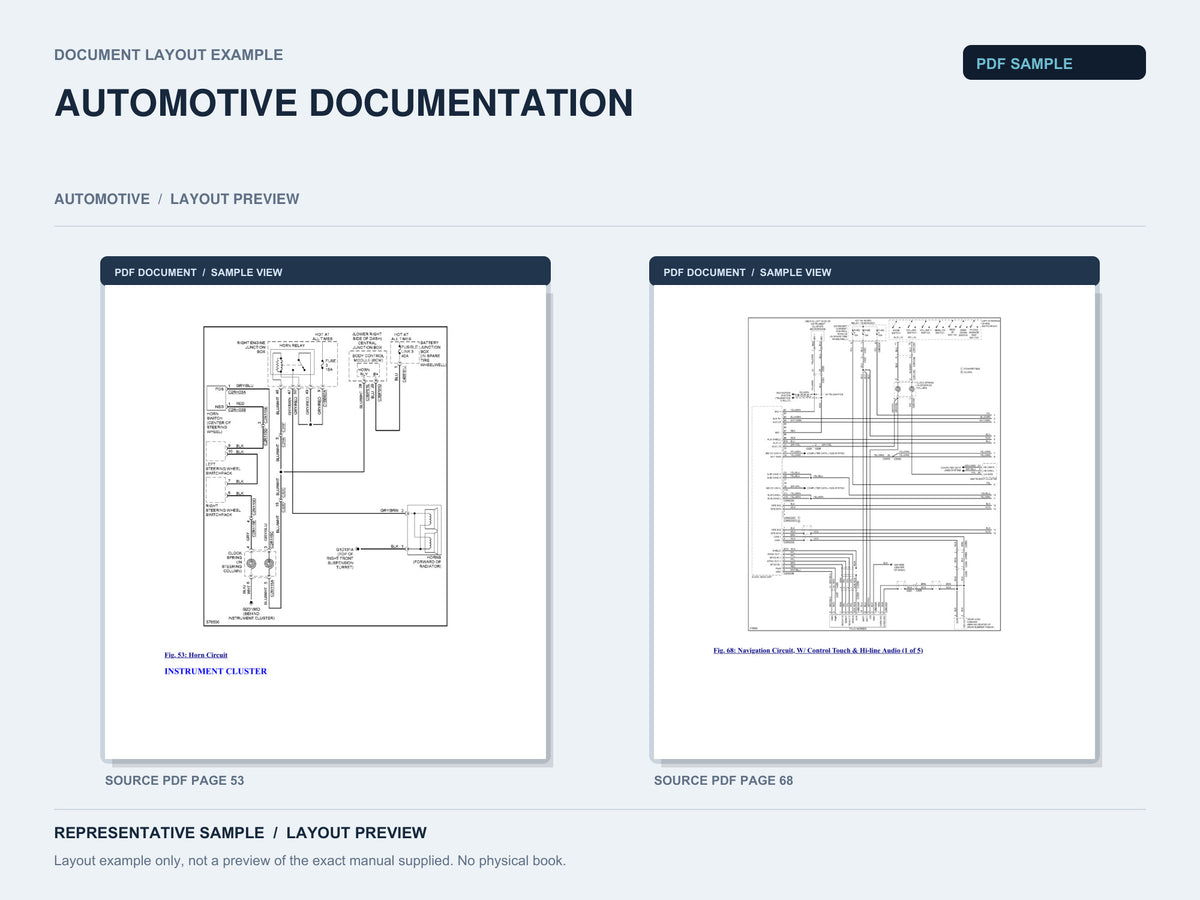This screenshot has height=900, width=1200.
Task: Select the navigation circuit wiring diagram
Action: coord(875,474)
